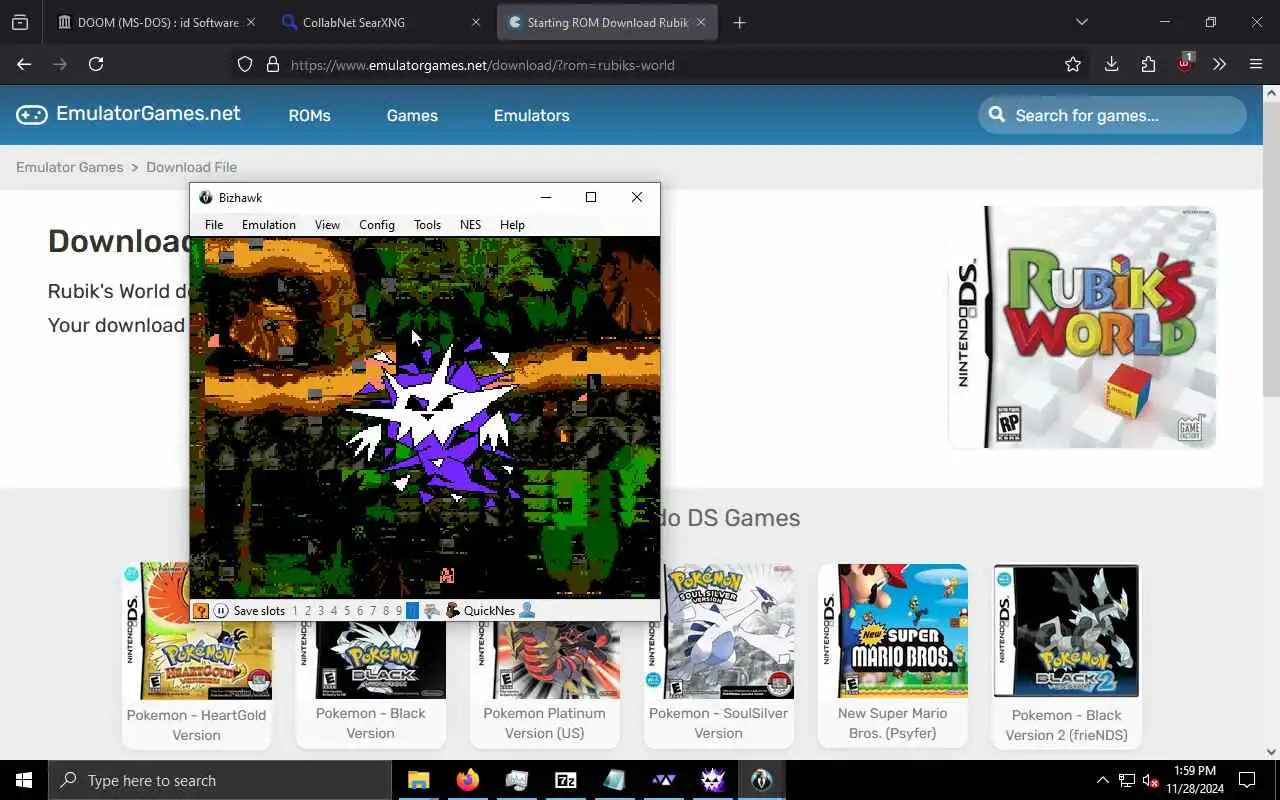Open the Games navigation link

tap(412, 116)
